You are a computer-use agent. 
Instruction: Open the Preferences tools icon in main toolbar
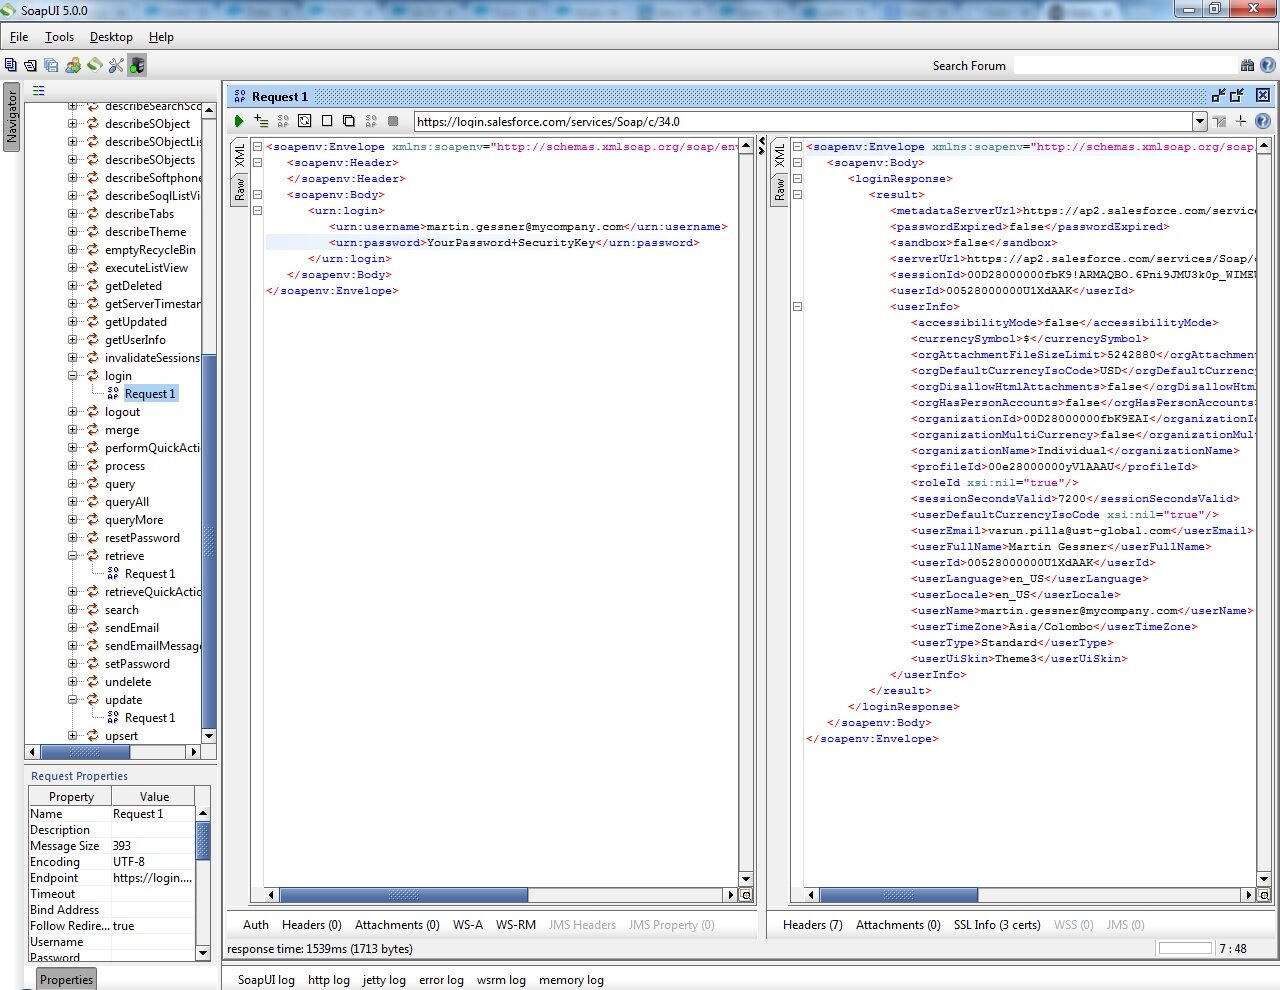click(x=116, y=66)
